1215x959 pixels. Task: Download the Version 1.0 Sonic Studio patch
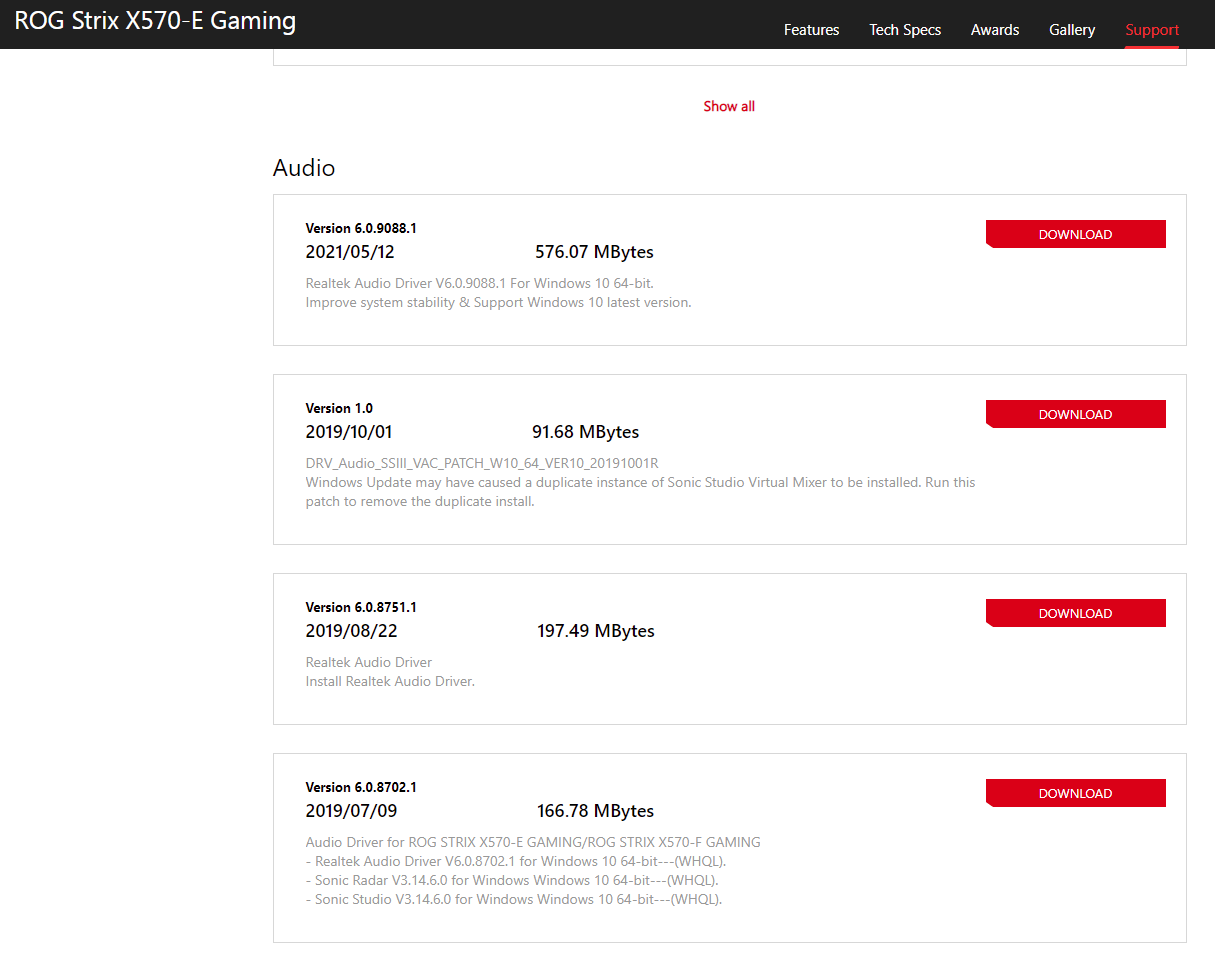point(1075,414)
